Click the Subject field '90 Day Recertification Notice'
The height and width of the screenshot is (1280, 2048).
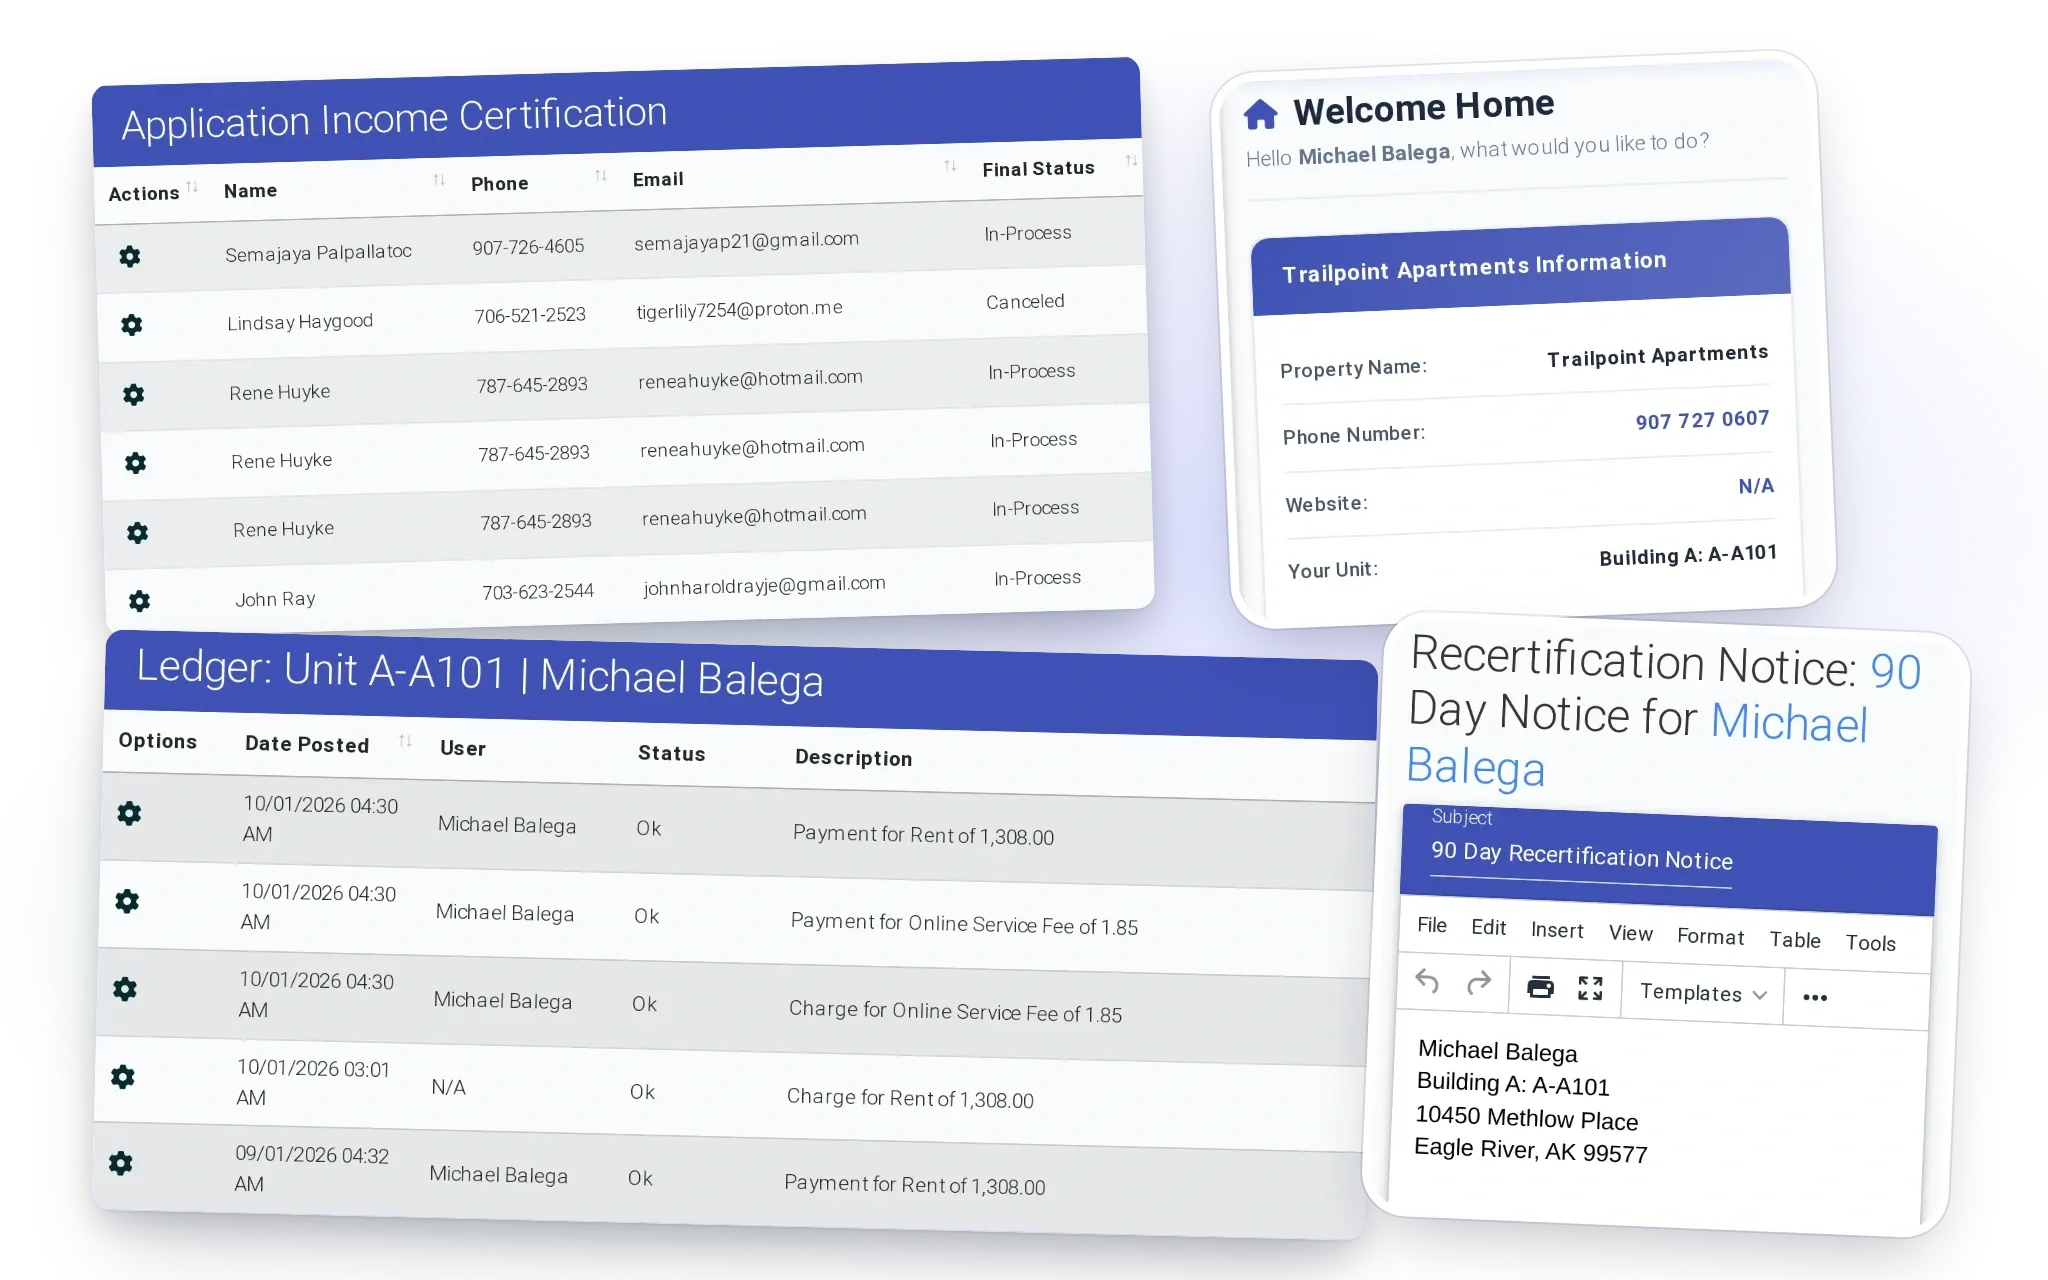point(1582,856)
